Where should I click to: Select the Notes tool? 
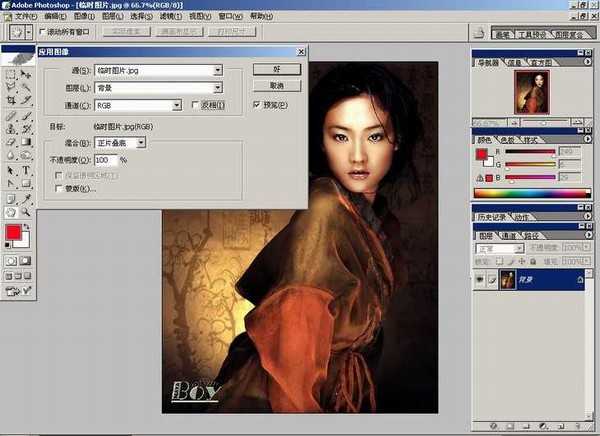(x=11, y=199)
